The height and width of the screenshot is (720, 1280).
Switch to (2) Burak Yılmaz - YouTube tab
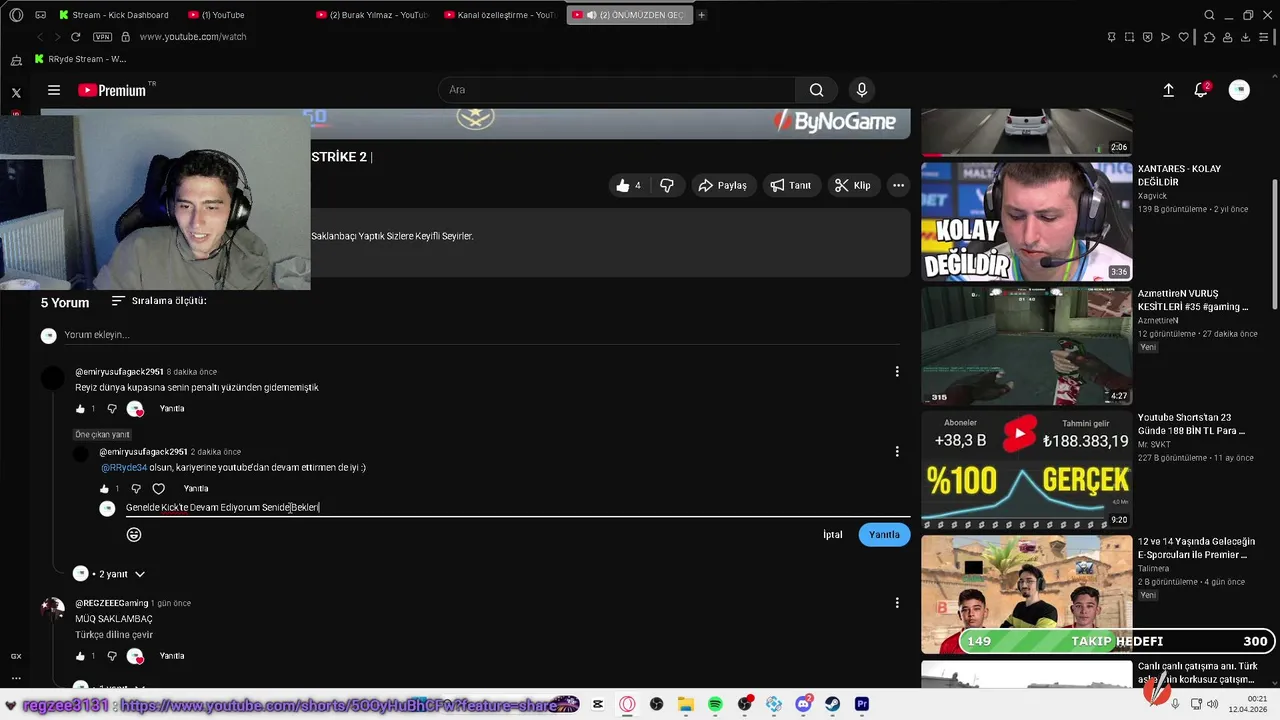pyautogui.click(x=372, y=15)
